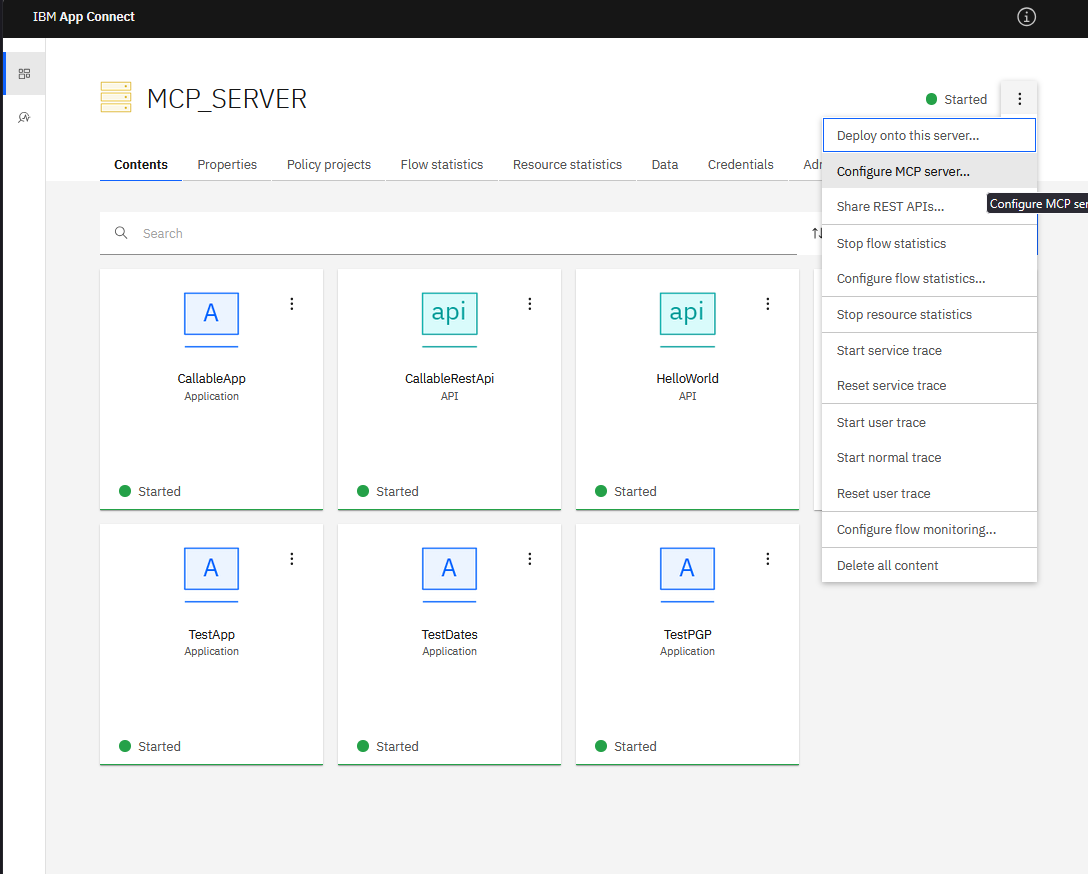Switch to the Contents tab

pos(141,164)
